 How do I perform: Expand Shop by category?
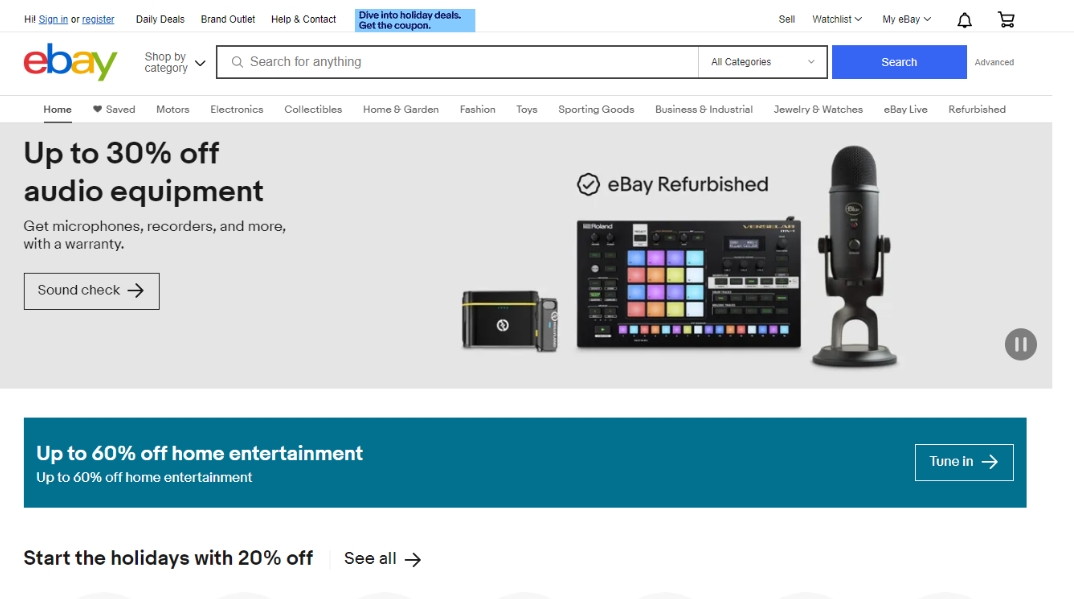point(172,62)
